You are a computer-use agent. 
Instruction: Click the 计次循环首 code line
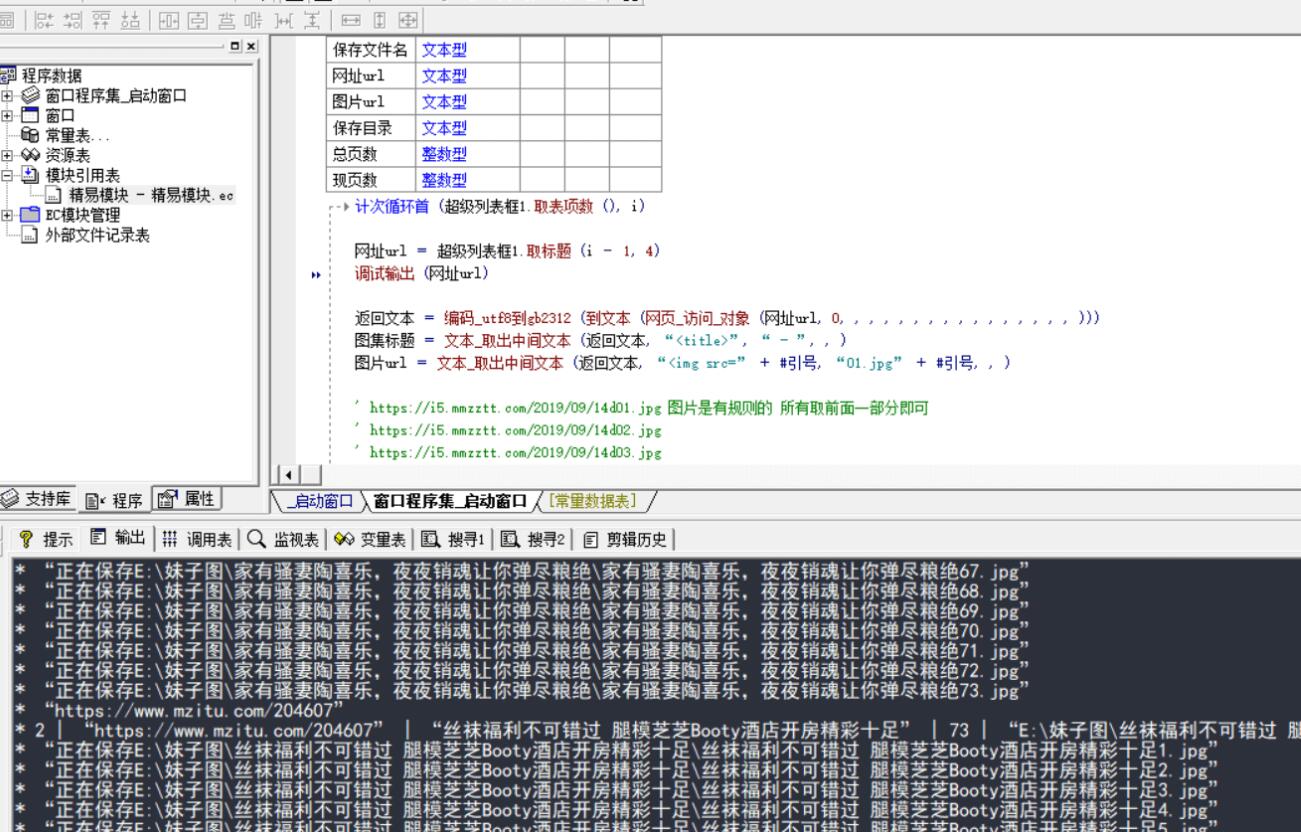501,206
